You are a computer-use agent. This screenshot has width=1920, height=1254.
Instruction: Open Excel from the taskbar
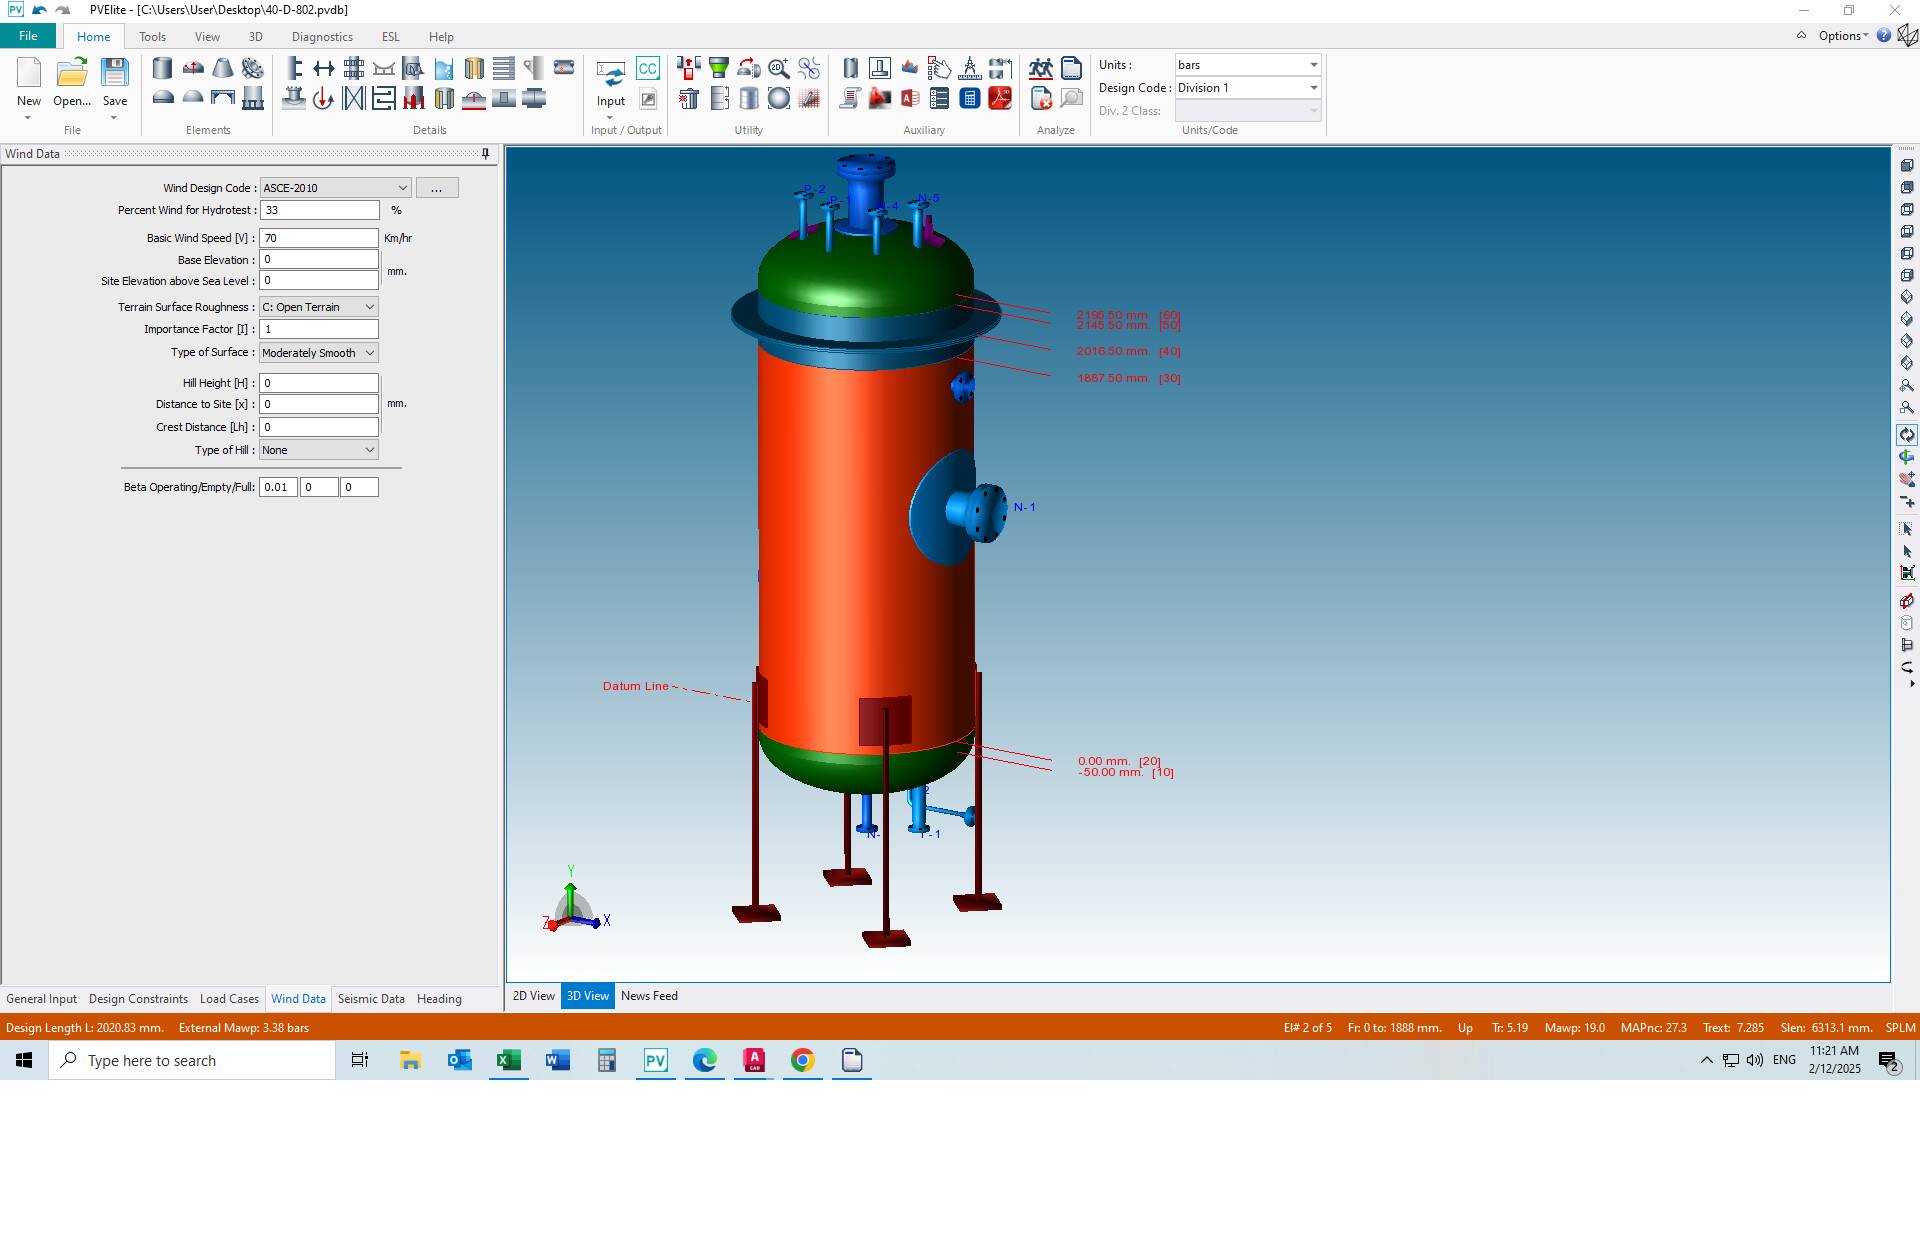coord(509,1060)
